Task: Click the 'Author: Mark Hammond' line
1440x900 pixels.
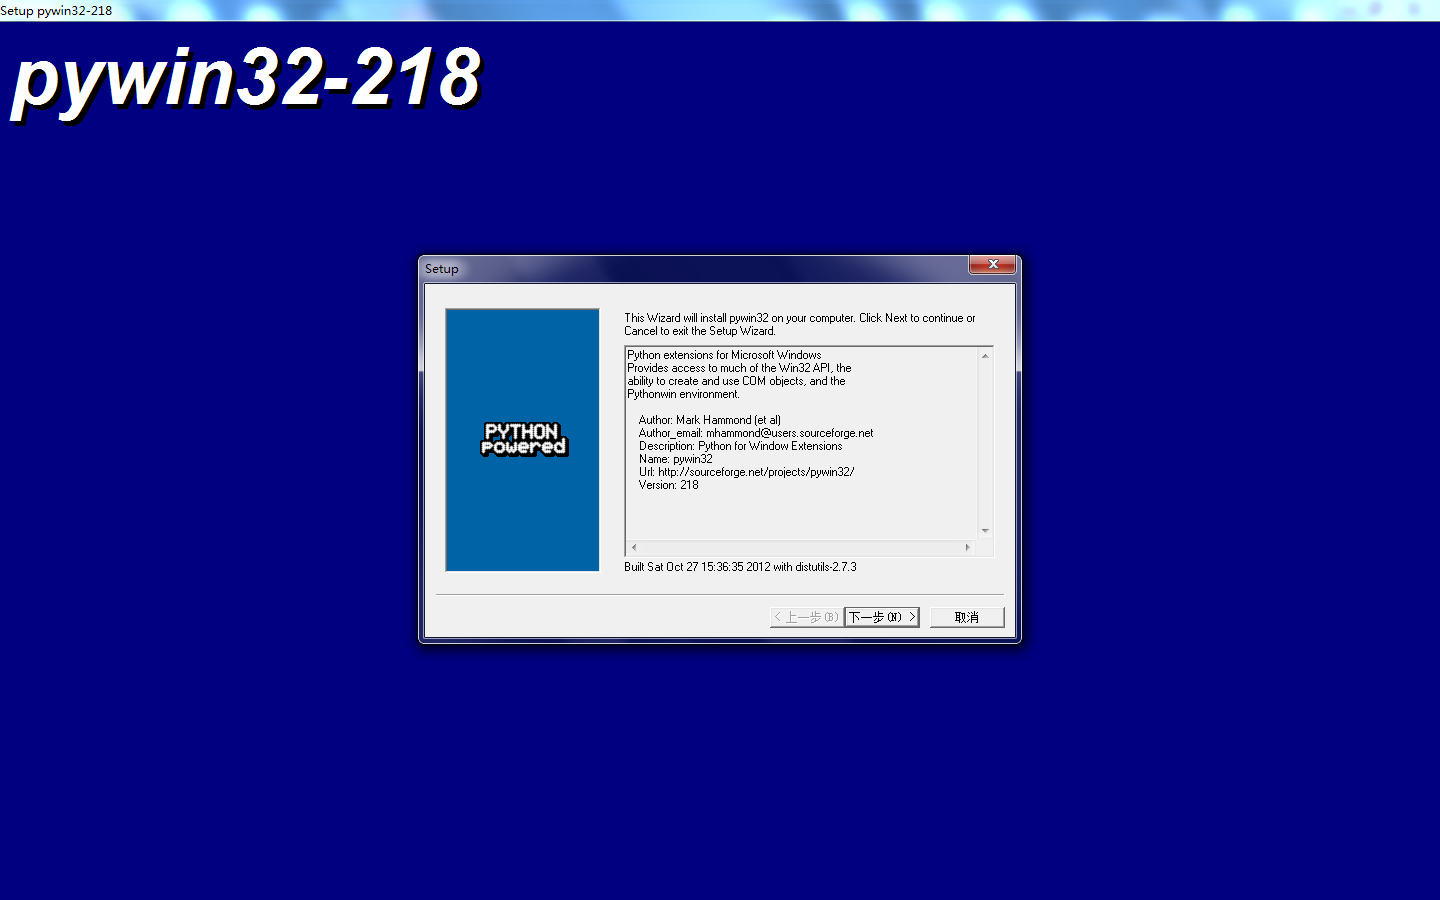Action: 710,420
